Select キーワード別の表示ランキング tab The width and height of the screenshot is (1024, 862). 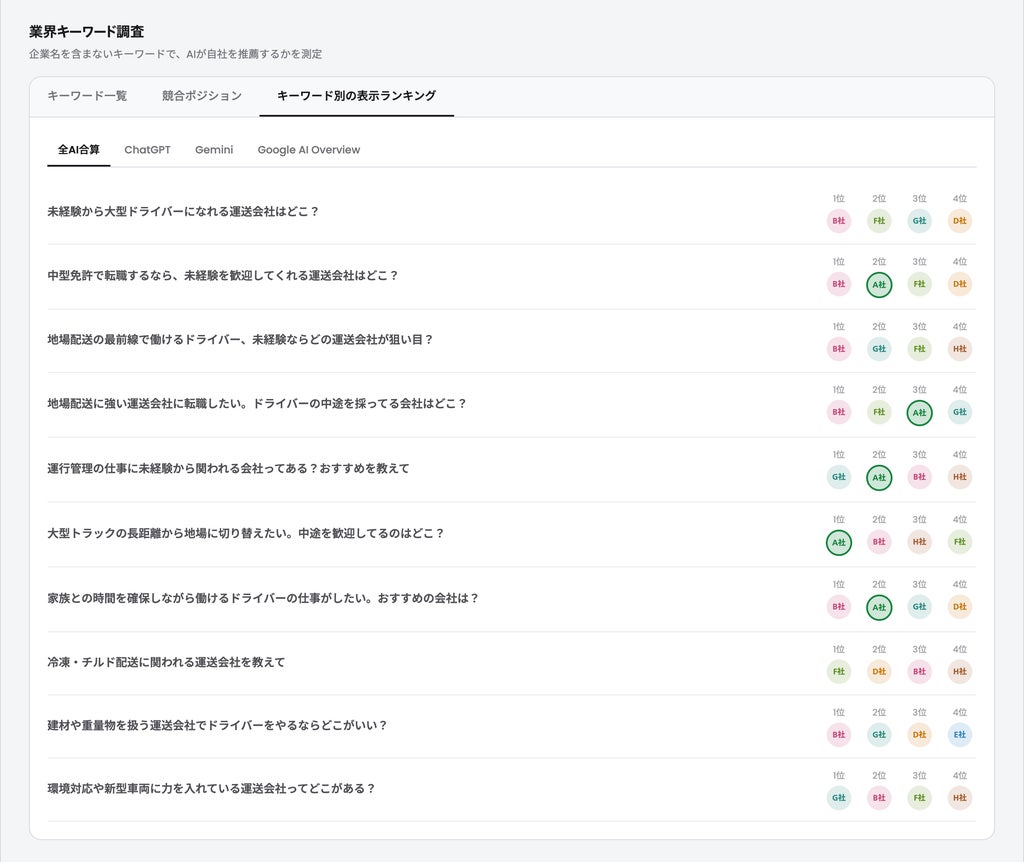point(357,96)
